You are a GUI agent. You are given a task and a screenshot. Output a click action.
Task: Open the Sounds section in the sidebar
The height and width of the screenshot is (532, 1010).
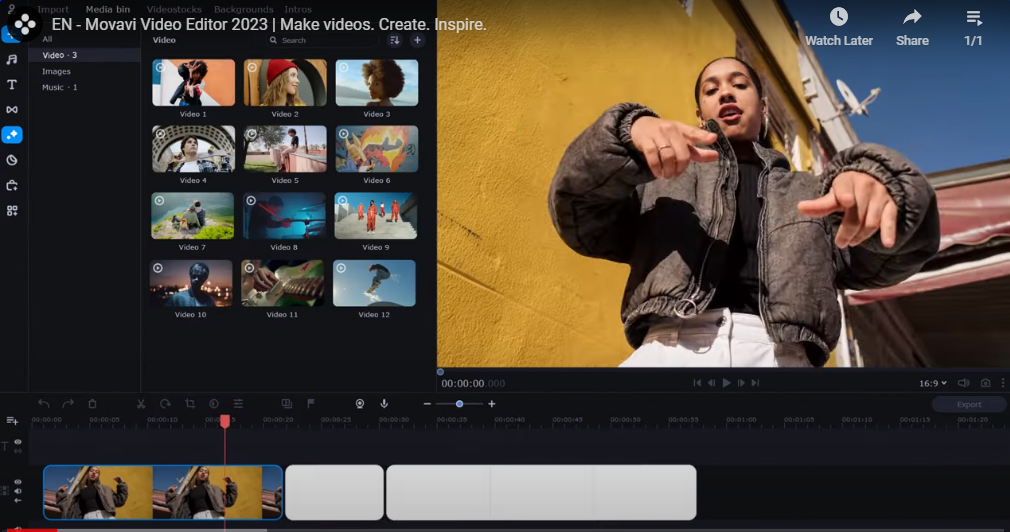pyautogui.click(x=12, y=59)
